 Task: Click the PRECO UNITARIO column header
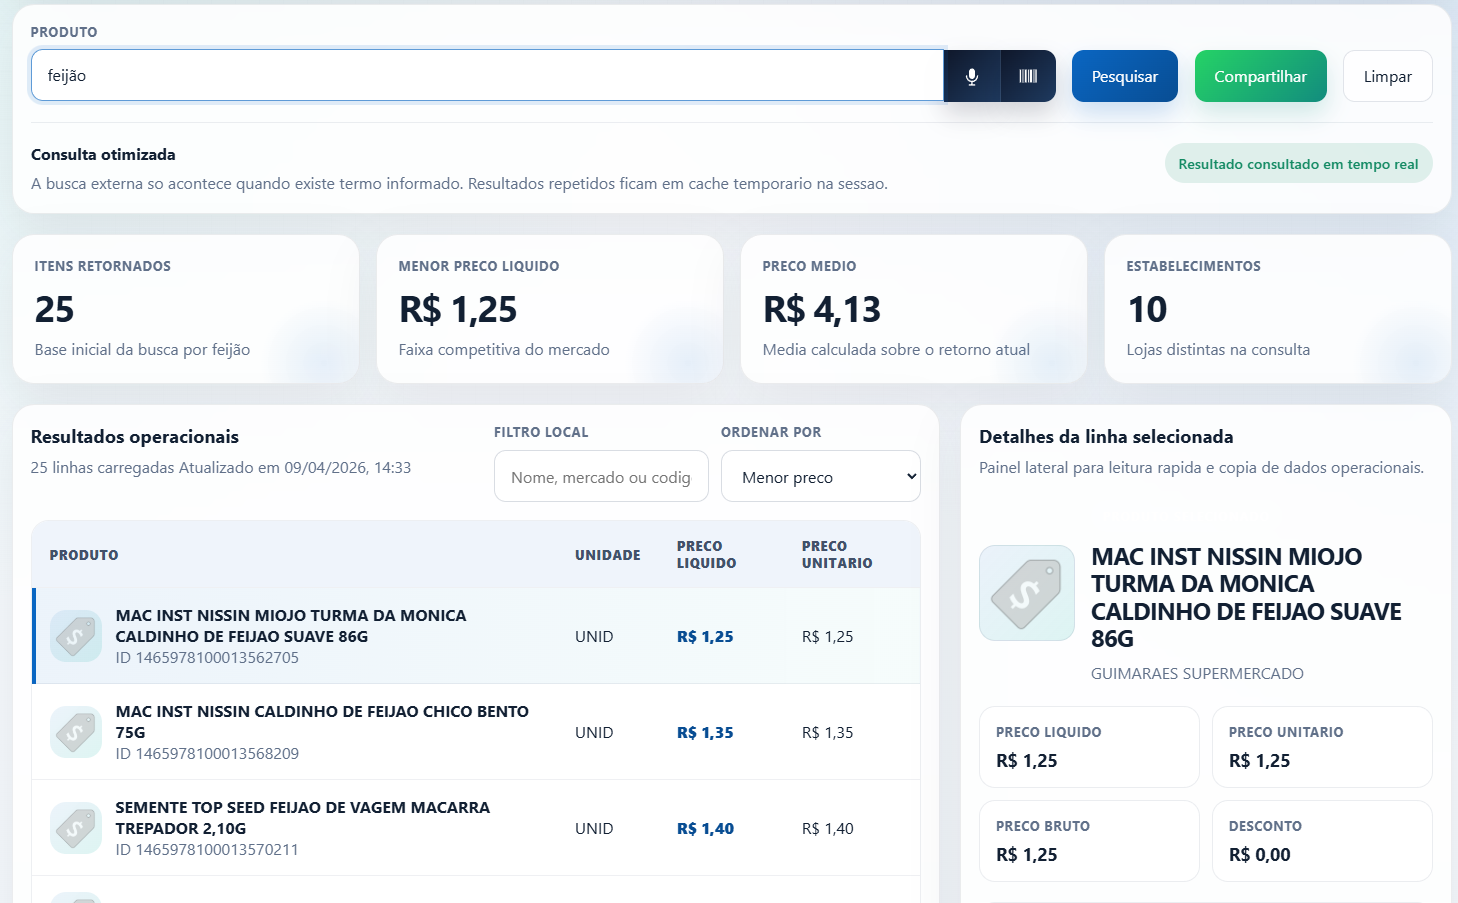click(837, 555)
